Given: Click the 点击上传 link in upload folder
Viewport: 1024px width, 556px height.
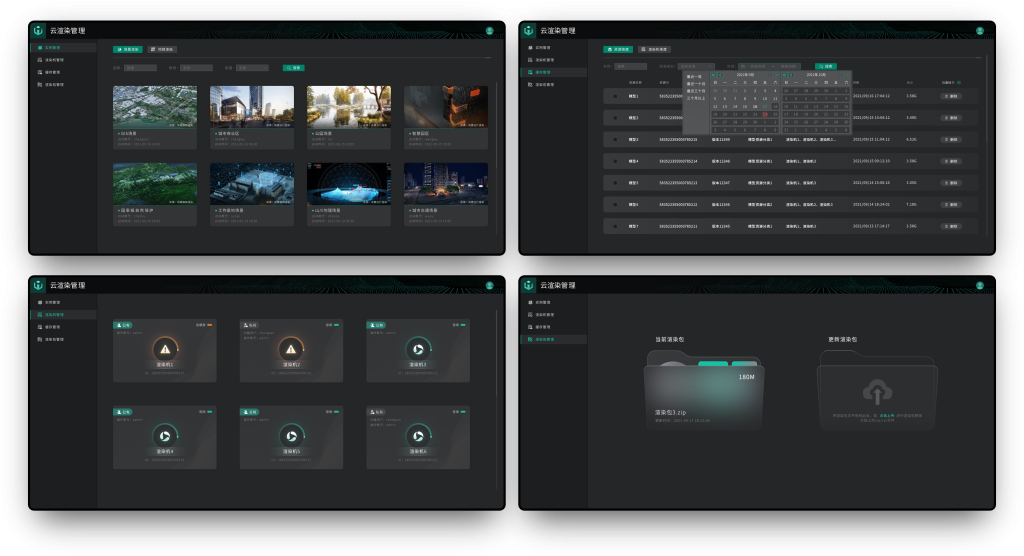Looking at the screenshot, I should tap(887, 413).
